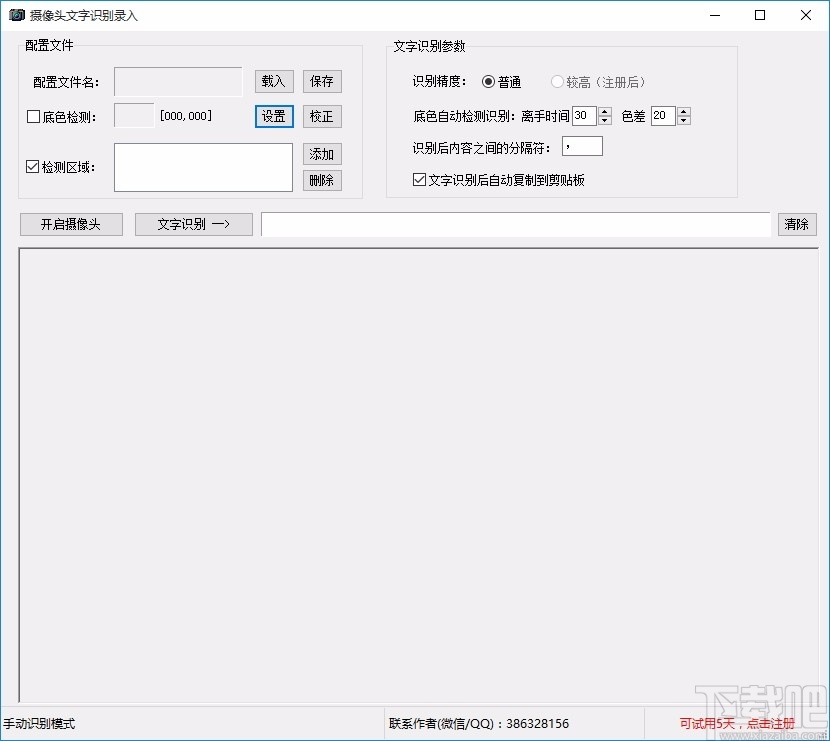Viewport: 830px width, 741px height.
Task: Select 普通 recognition precision
Action: point(489,82)
